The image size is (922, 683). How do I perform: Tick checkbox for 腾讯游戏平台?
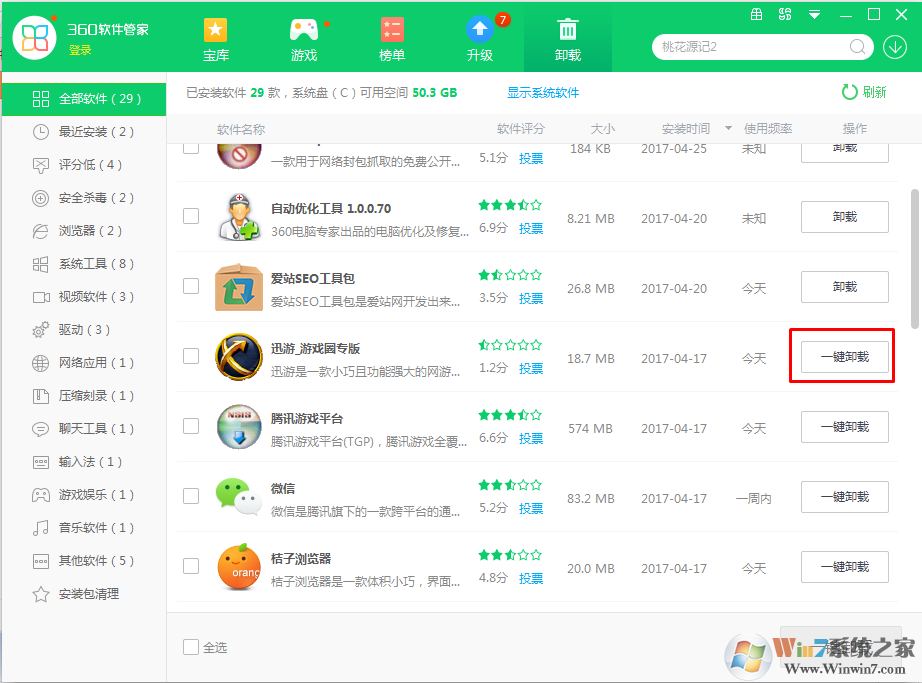tap(191, 426)
